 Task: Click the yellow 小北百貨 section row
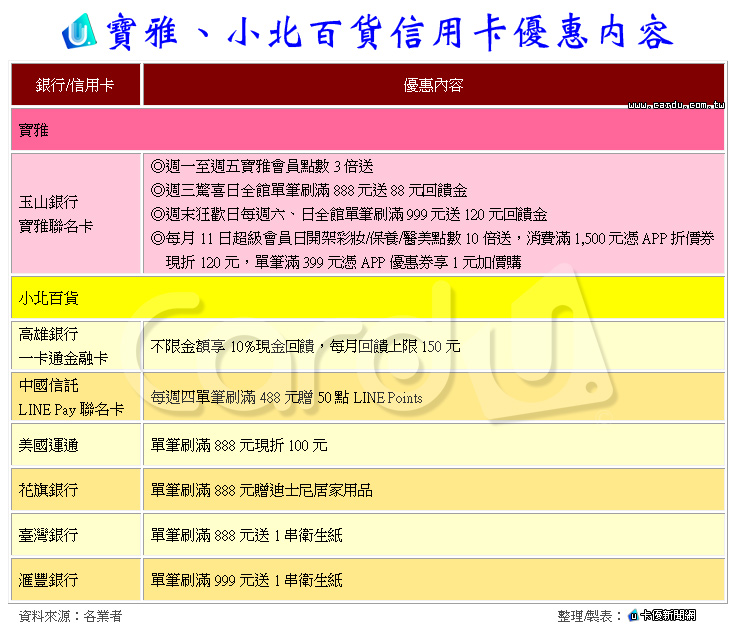368,298
